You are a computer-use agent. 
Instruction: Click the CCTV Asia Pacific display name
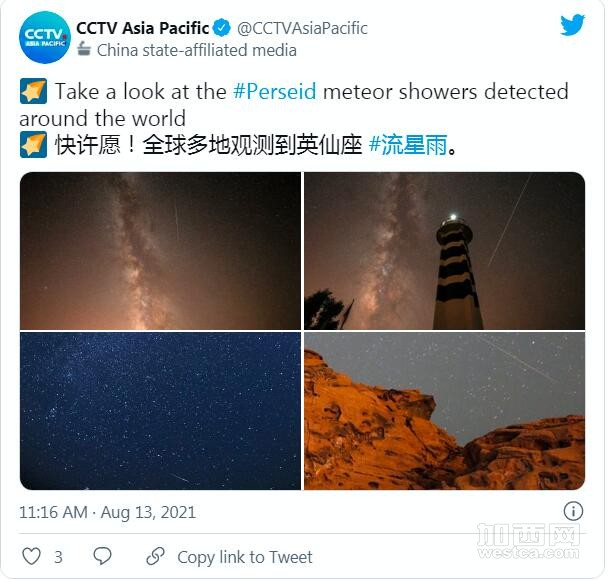pyautogui.click(x=143, y=28)
